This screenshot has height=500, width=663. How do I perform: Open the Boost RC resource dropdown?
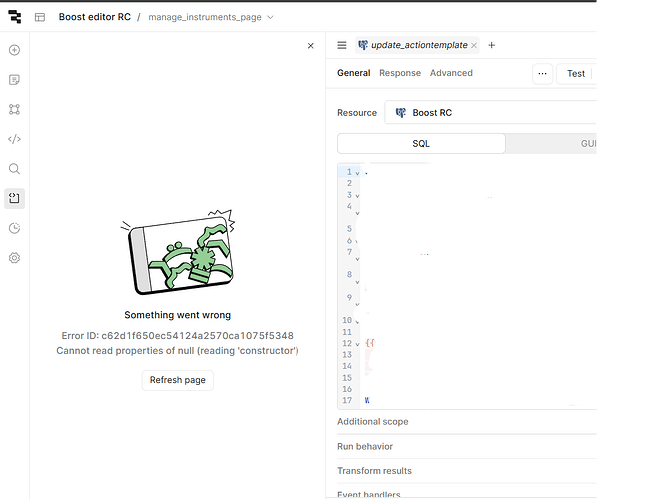coord(490,113)
